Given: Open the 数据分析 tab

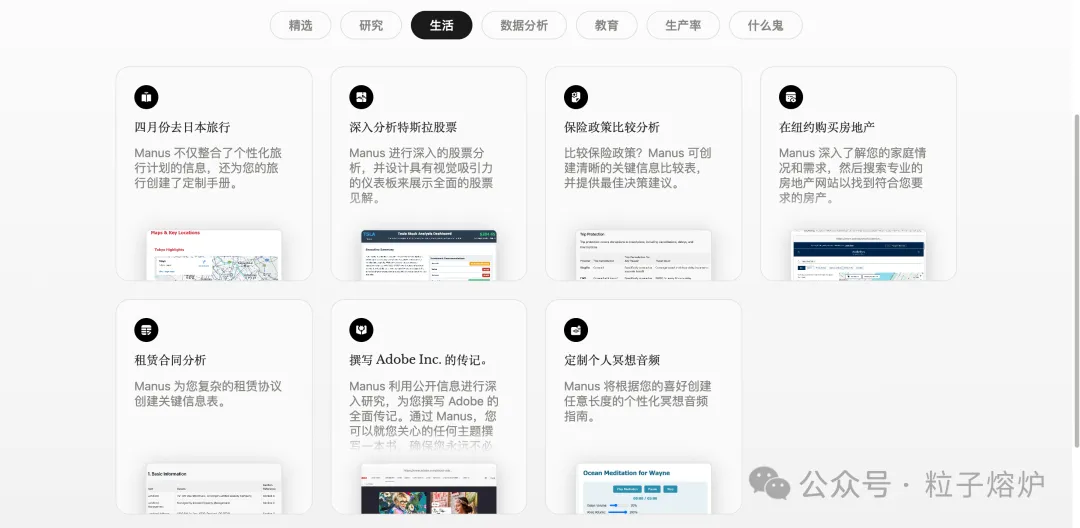Looking at the screenshot, I should pos(524,25).
